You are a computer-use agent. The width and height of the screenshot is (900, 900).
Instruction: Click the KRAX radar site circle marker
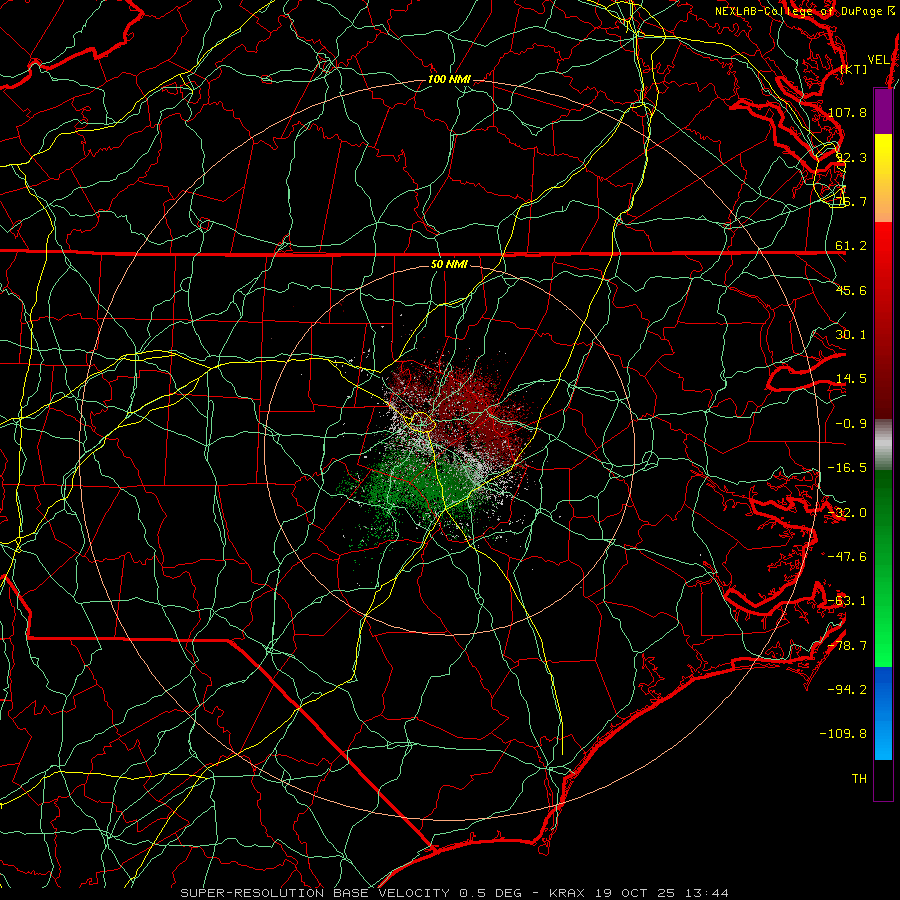point(422,422)
